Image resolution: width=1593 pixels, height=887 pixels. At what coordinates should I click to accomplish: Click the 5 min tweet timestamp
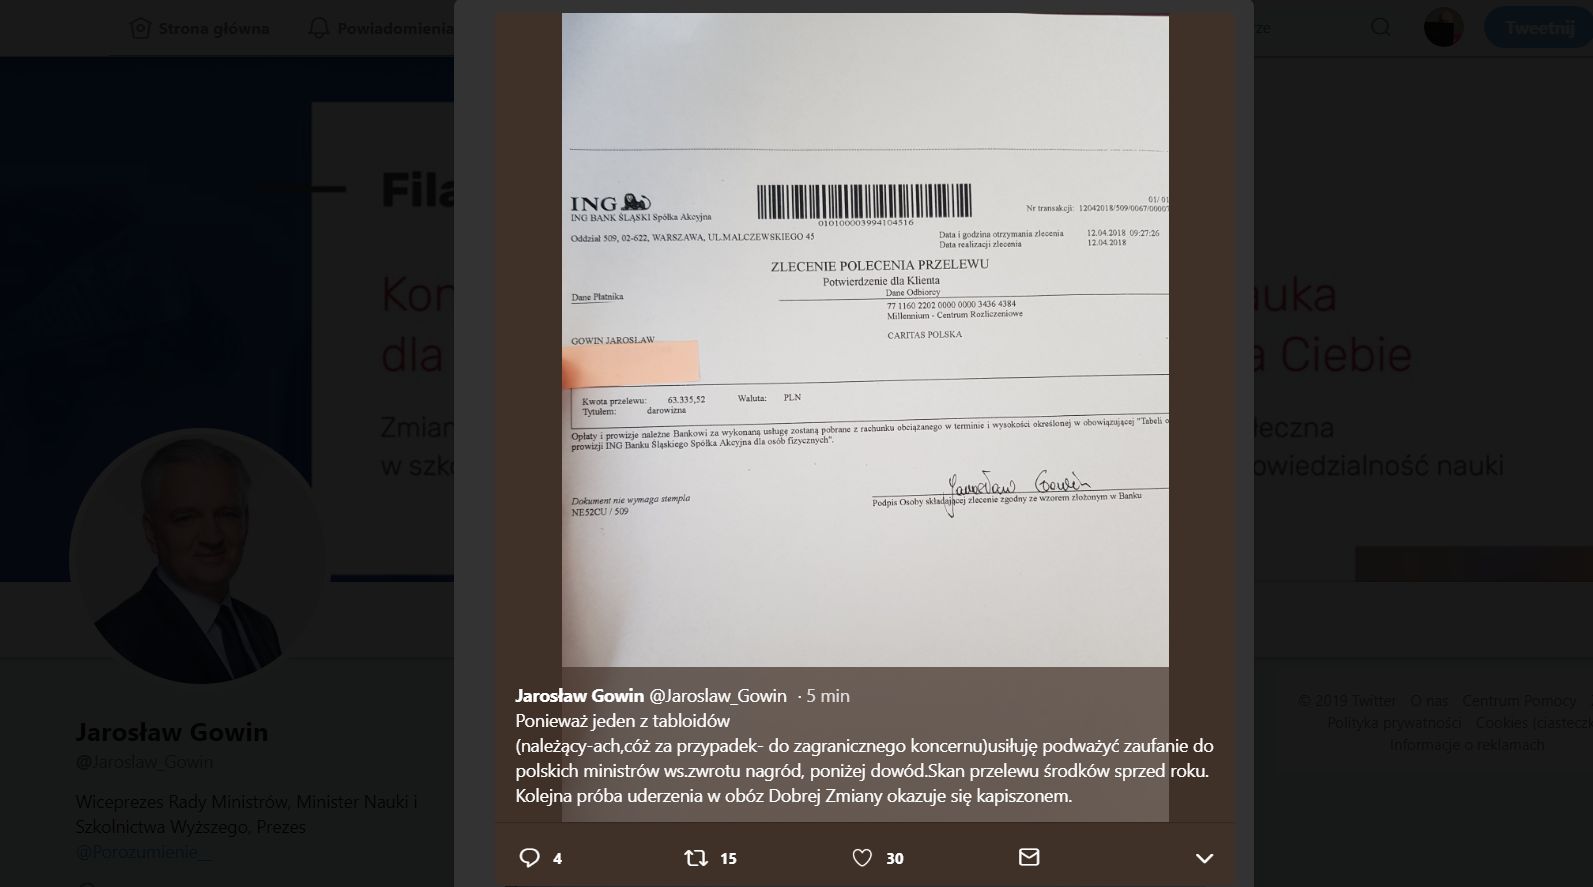[x=828, y=695]
